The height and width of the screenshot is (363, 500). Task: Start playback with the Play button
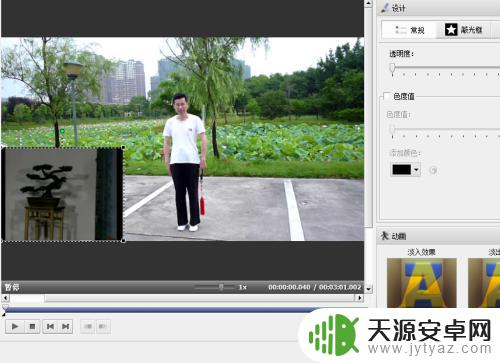coord(15,326)
